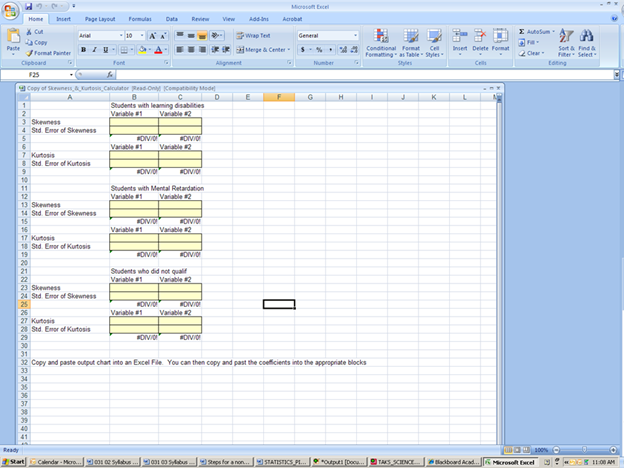Toggle Bold formatting
Viewport: 624px width, 468px height.
pyautogui.click(x=83, y=49)
